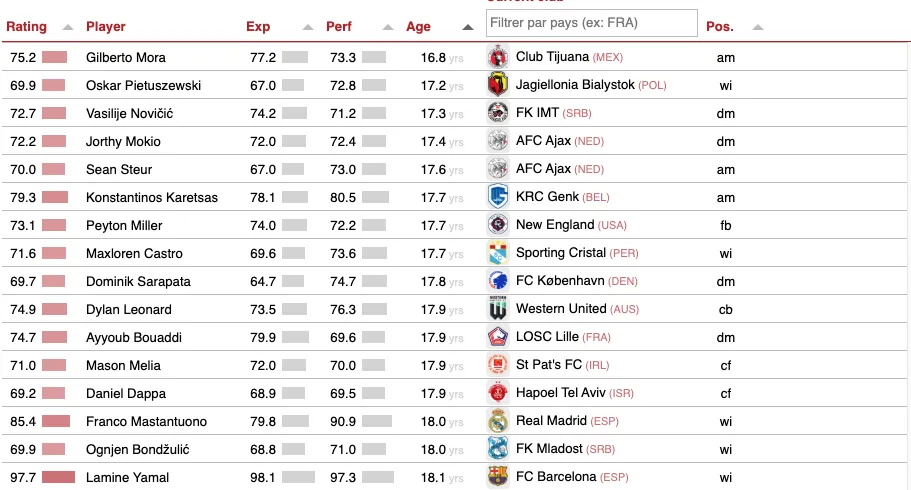Sort by Exp using its arrow
The width and height of the screenshot is (911, 490).
tap(307, 27)
